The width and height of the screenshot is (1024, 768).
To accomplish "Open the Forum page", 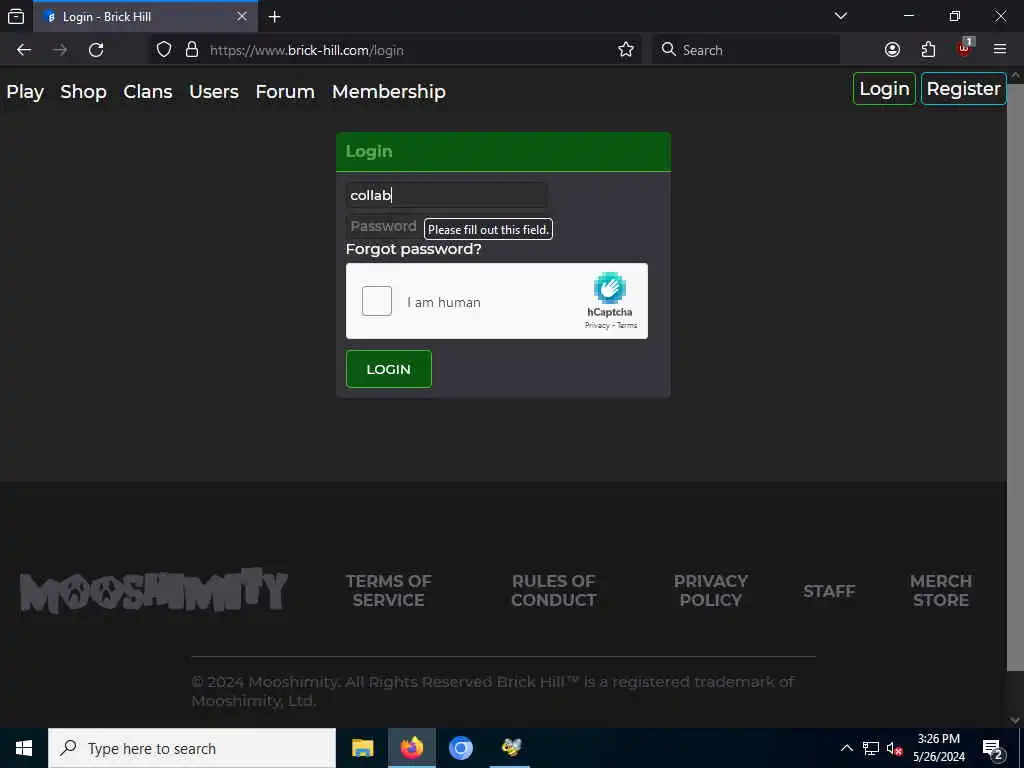I will [285, 92].
